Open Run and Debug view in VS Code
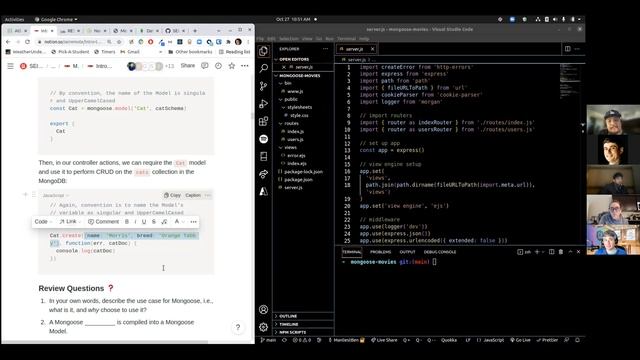The image size is (640, 360). (x=264, y=104)
